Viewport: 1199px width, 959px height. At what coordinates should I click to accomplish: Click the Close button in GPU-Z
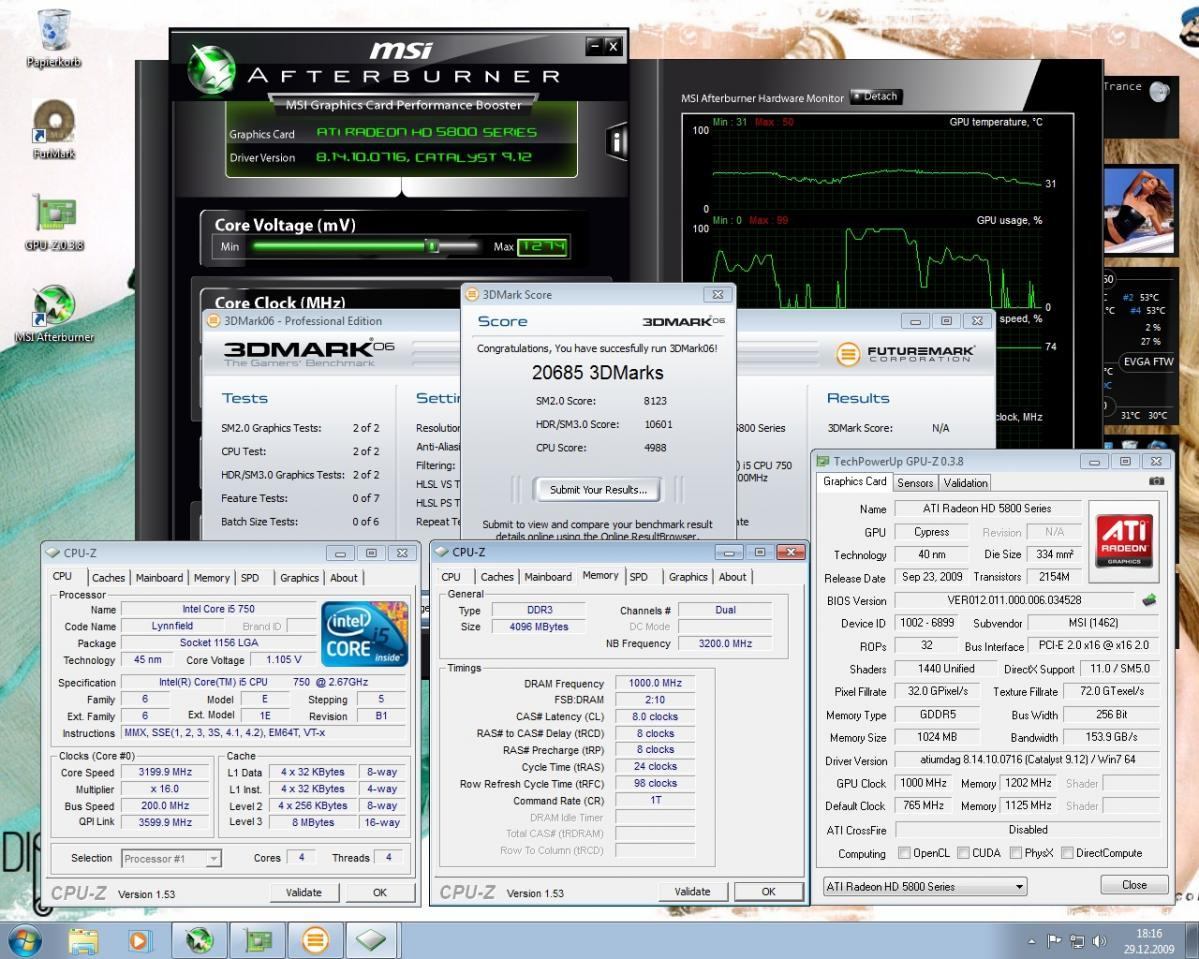point(1134,885)
